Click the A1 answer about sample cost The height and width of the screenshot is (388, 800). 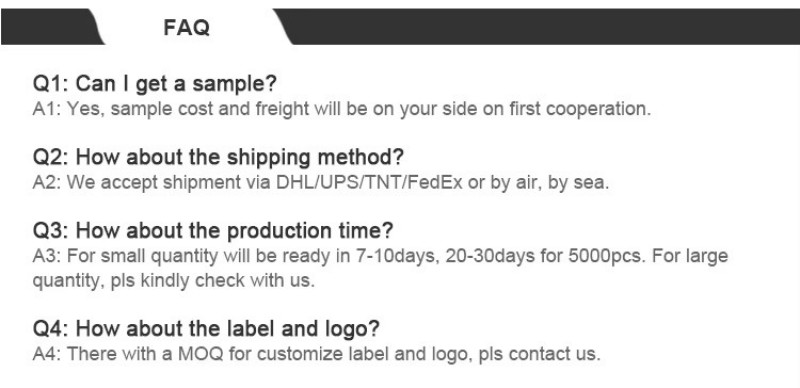342,109
